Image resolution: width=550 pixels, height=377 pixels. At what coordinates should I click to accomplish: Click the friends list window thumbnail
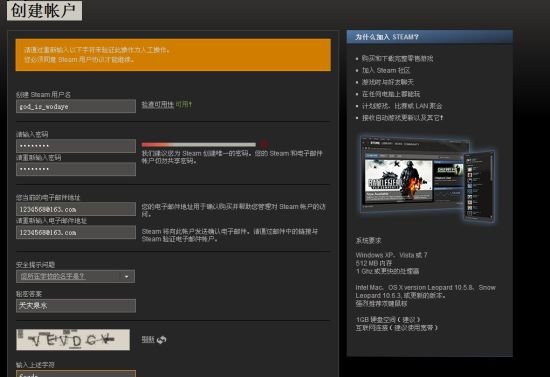coord(479,187)
